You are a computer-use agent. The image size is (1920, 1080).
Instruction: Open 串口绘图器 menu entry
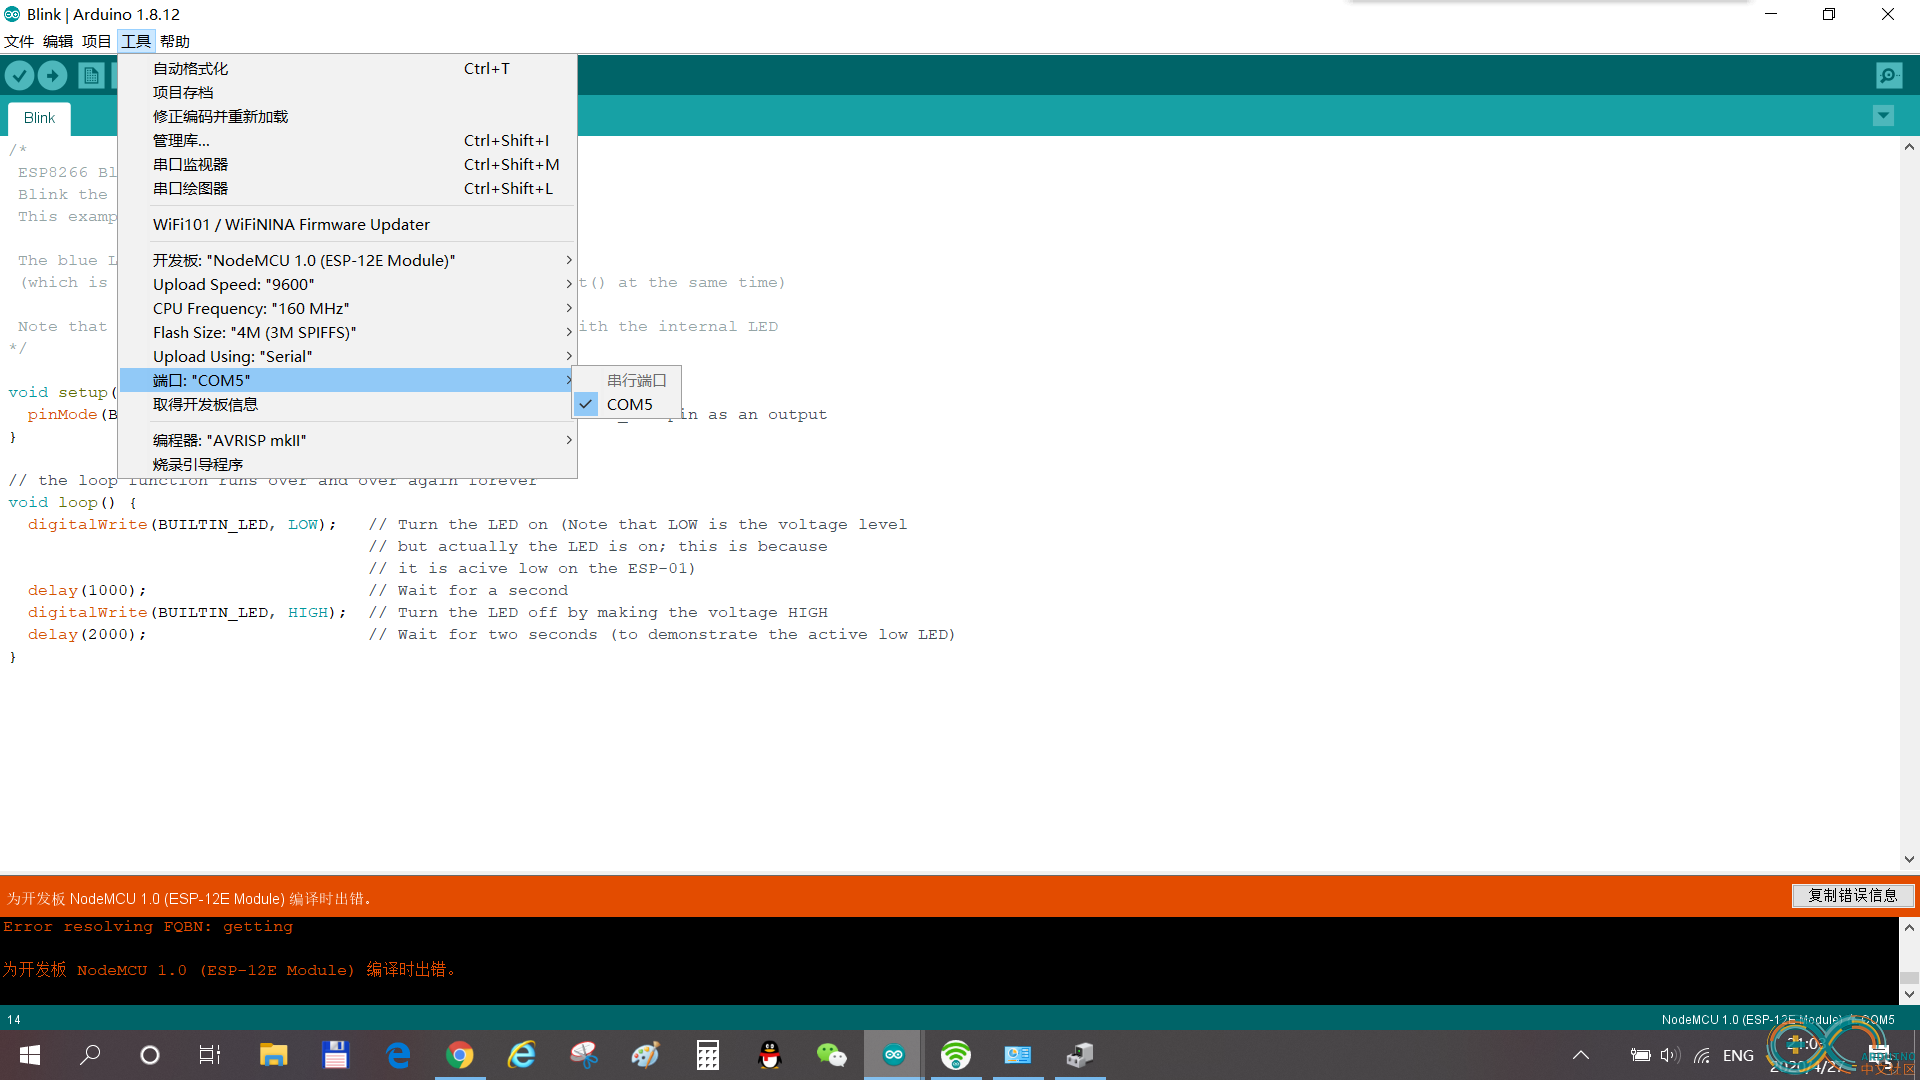pos(347,188)
